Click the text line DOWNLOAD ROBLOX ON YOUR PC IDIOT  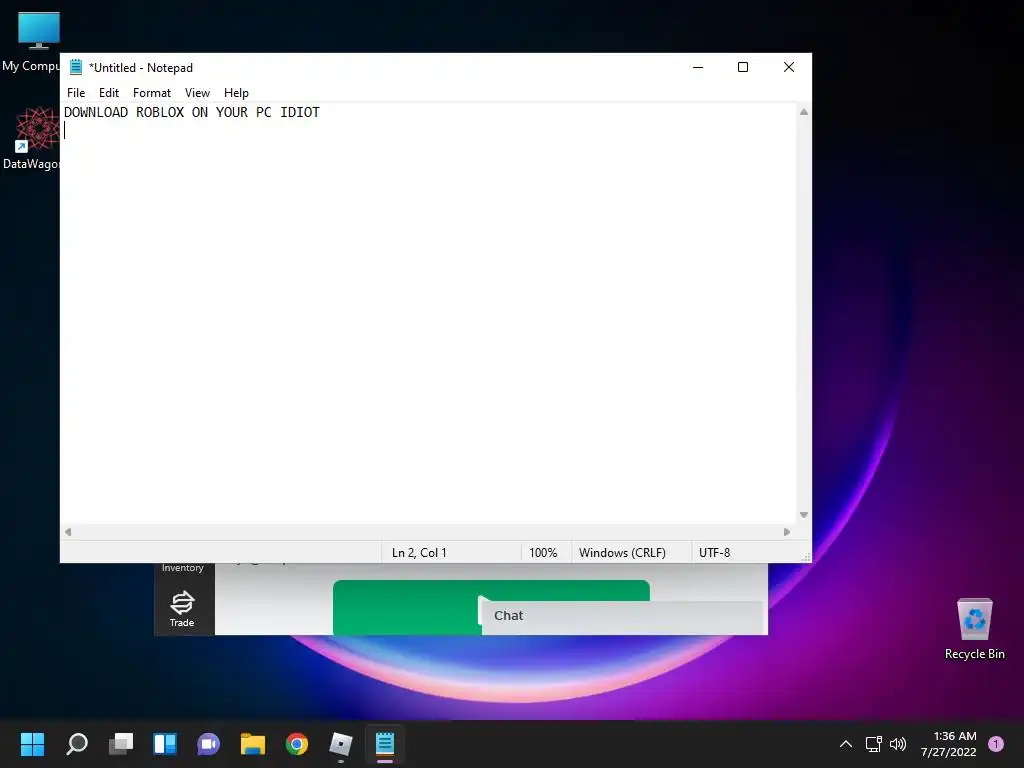point(191,112)
